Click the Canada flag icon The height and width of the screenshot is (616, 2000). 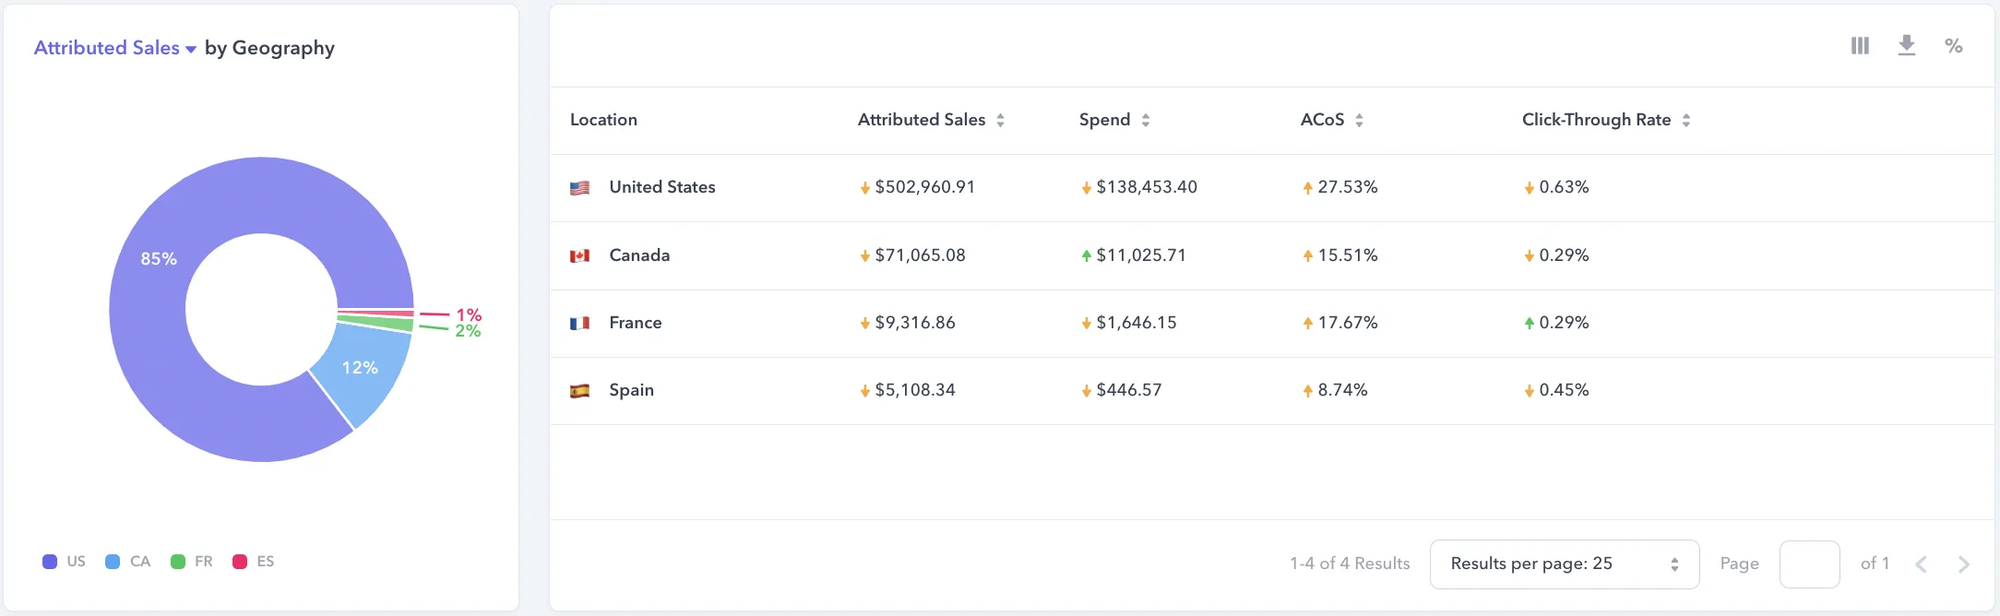tap(580, 256)
